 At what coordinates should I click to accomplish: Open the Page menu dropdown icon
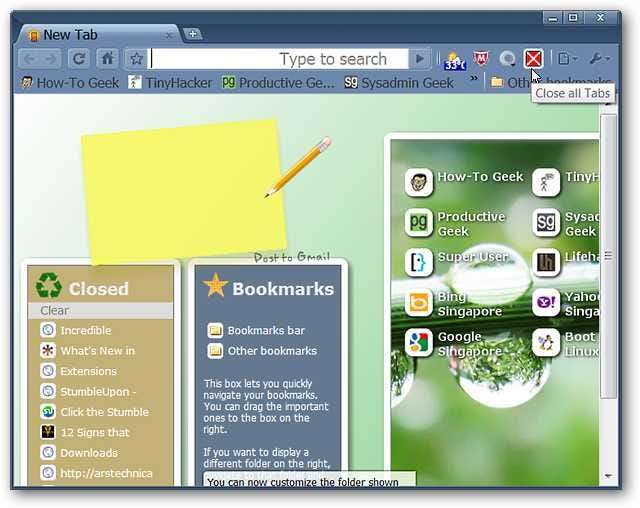pyautogui.click(x=567, y=59)
